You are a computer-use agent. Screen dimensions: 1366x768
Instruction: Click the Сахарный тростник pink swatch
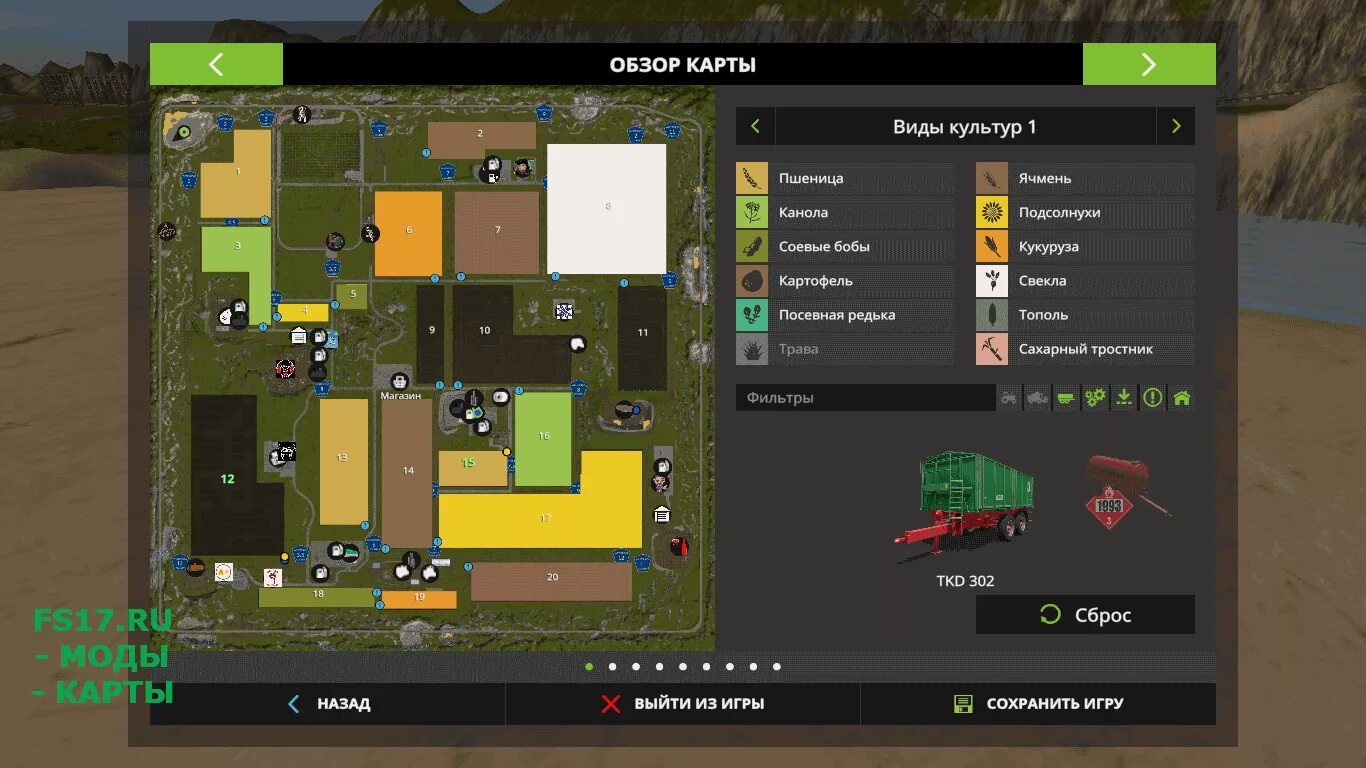[x=992, y=349]
